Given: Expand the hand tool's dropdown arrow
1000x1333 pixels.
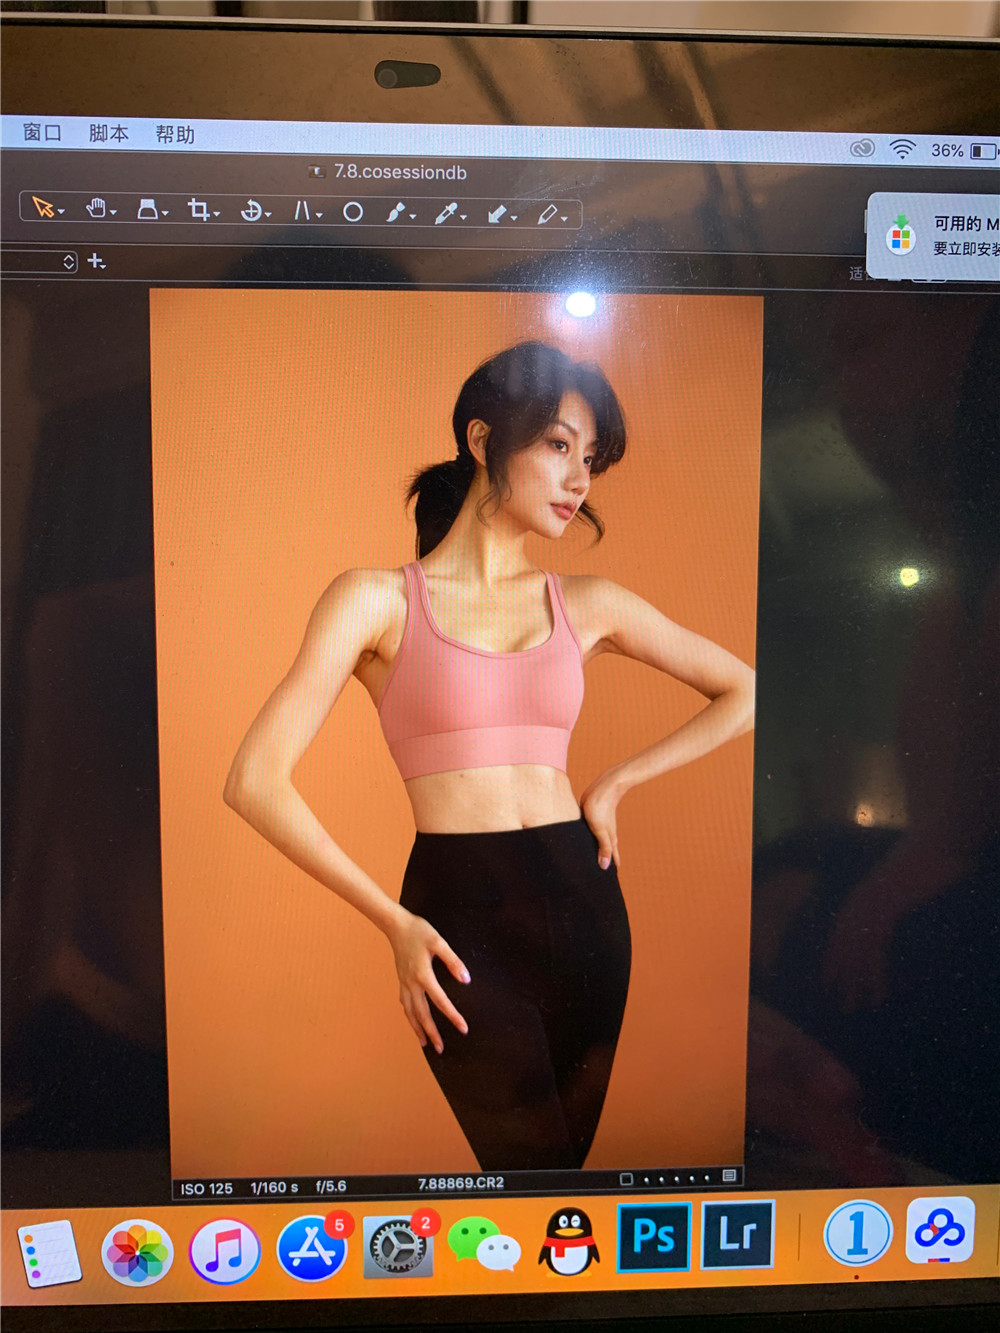Looking at the screenshot, I should pyautogui.click(x=113, y=212).
